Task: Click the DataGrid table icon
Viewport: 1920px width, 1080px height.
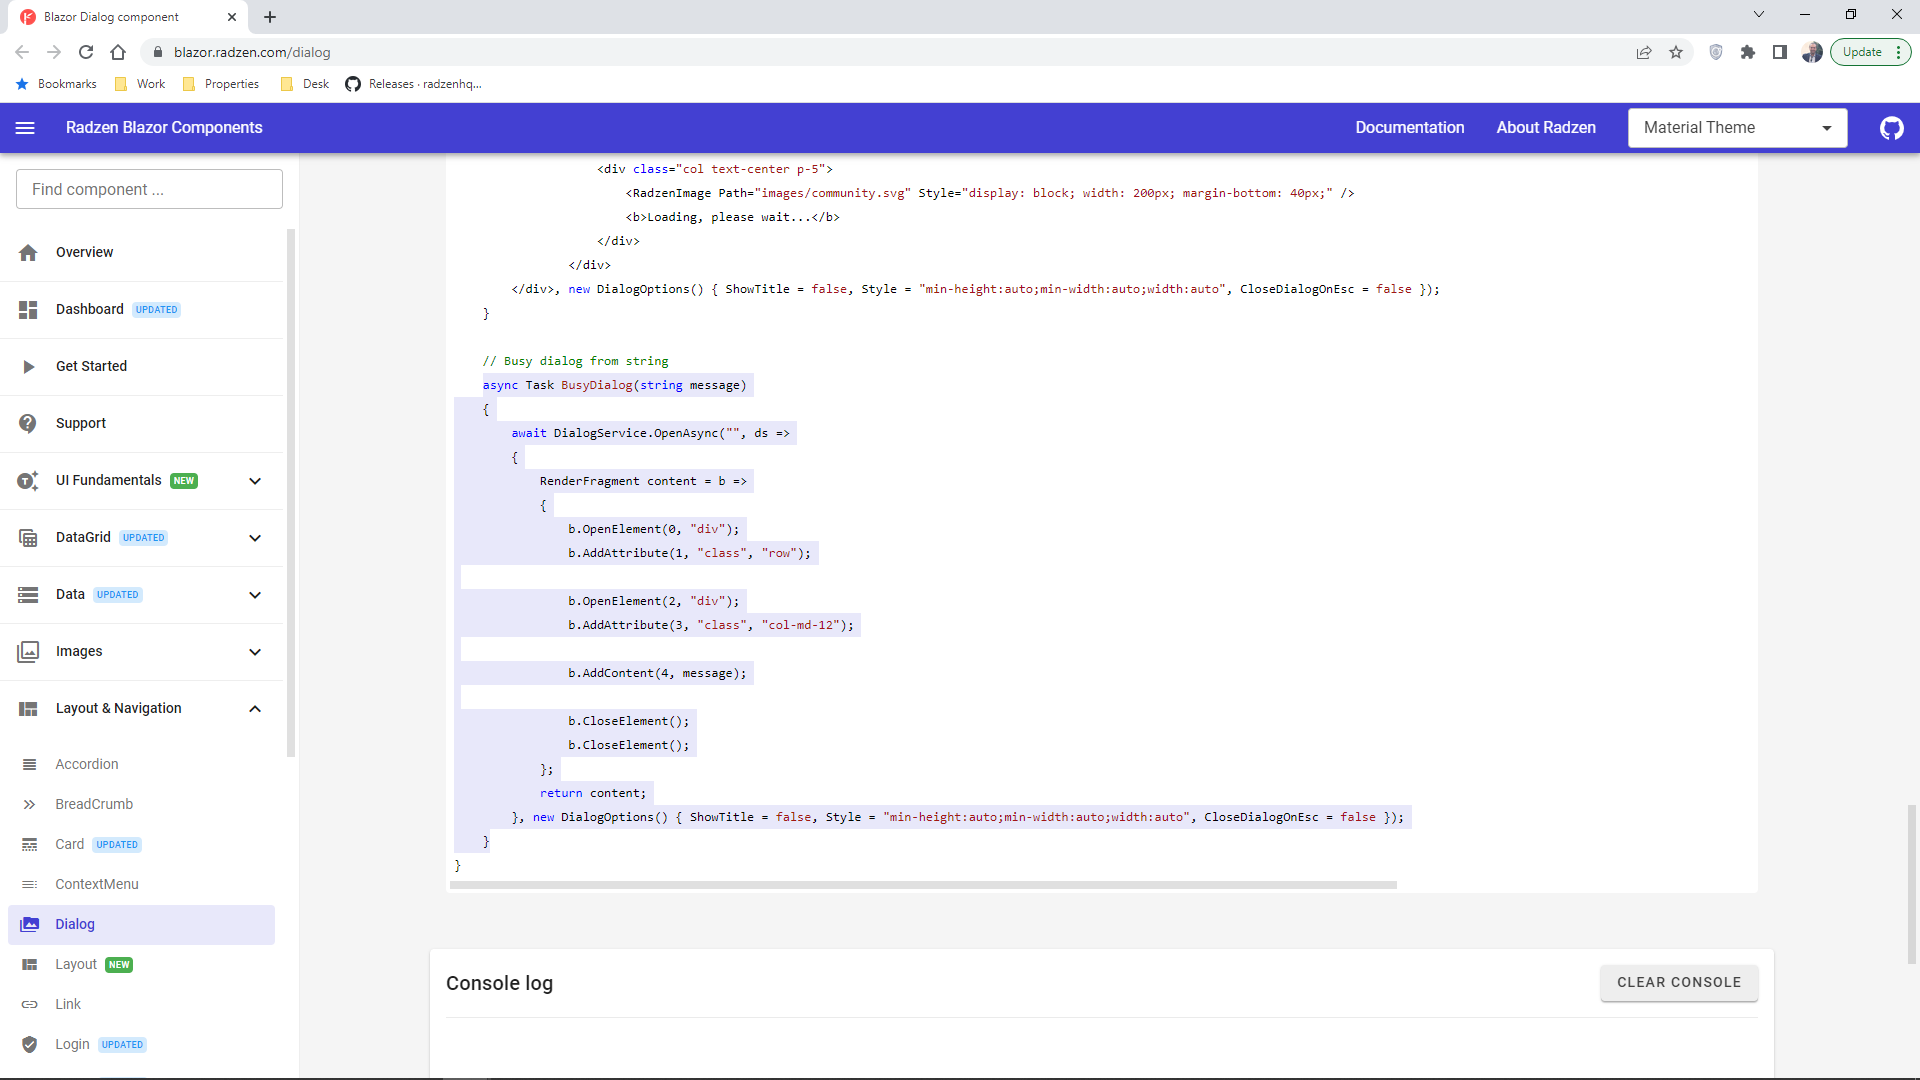Action: click(x=28, y=538)
